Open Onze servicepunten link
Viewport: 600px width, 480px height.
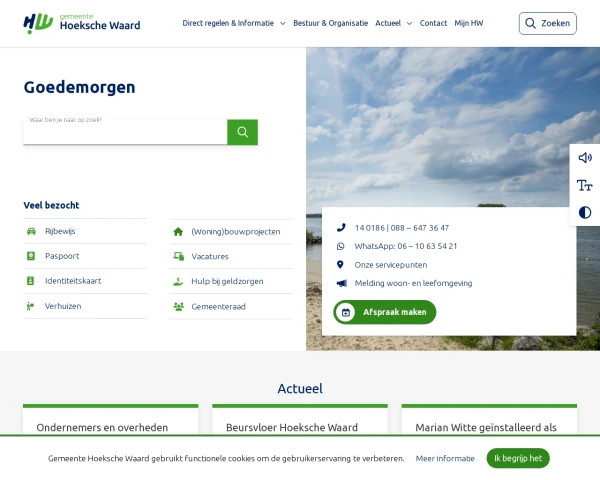(391, 265)
